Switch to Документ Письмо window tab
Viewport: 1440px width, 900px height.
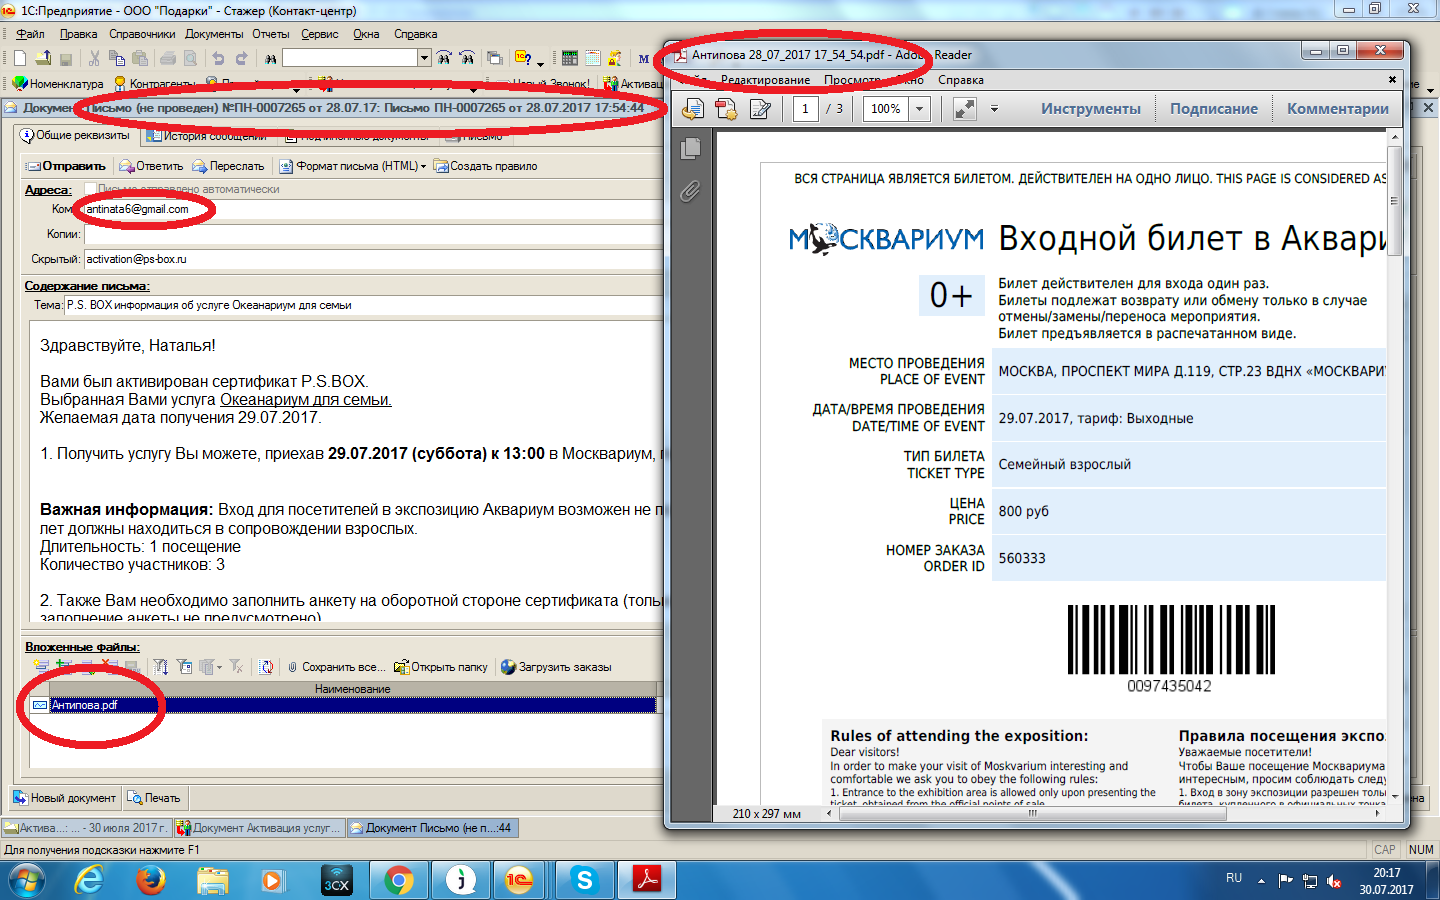tap(431, 828)
